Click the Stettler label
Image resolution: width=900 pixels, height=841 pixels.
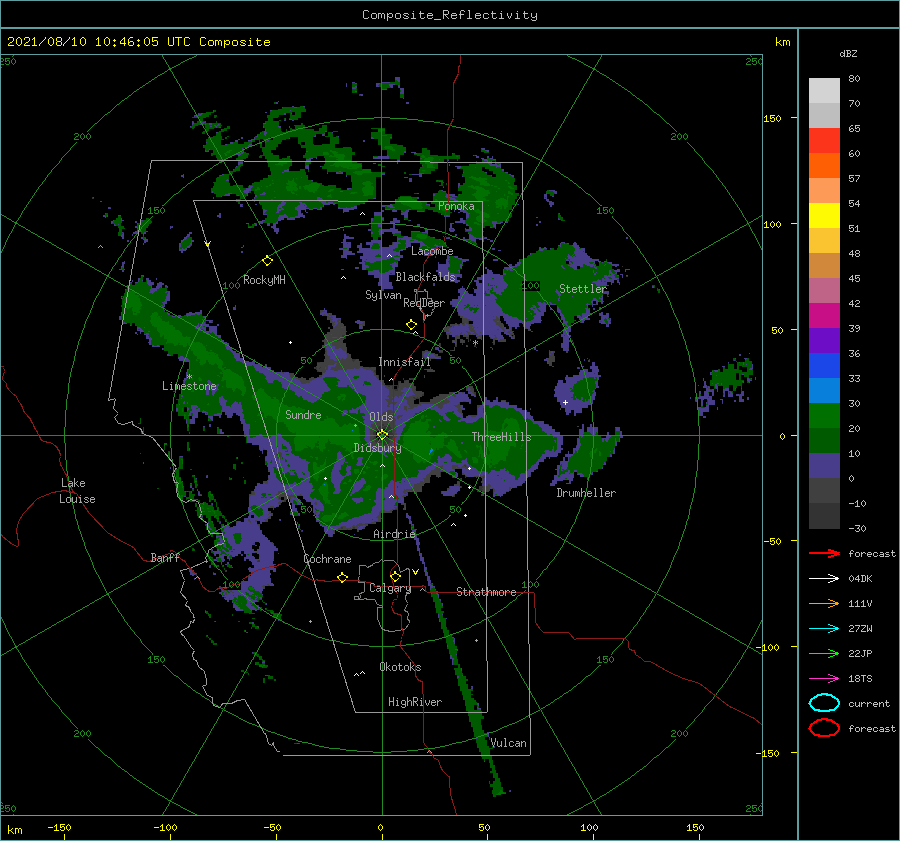coord(583,289)
